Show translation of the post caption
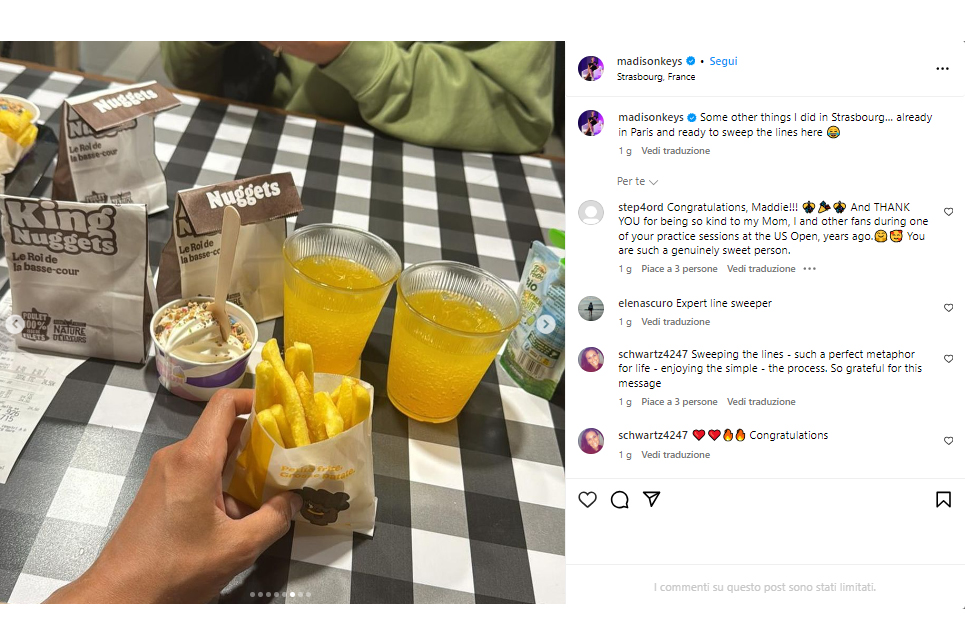The image size is (965, 642). [x=675, y=151]
